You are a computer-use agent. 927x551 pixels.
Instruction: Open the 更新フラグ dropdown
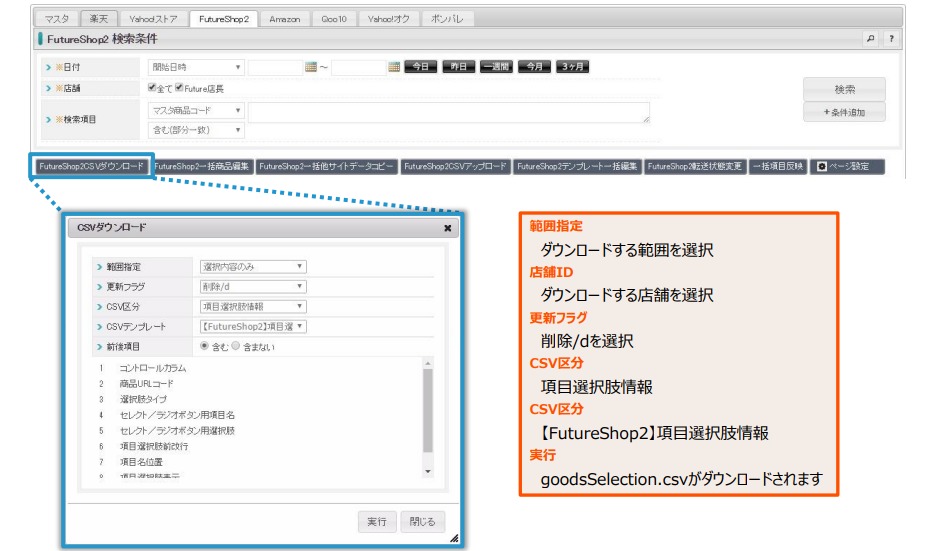253,287
